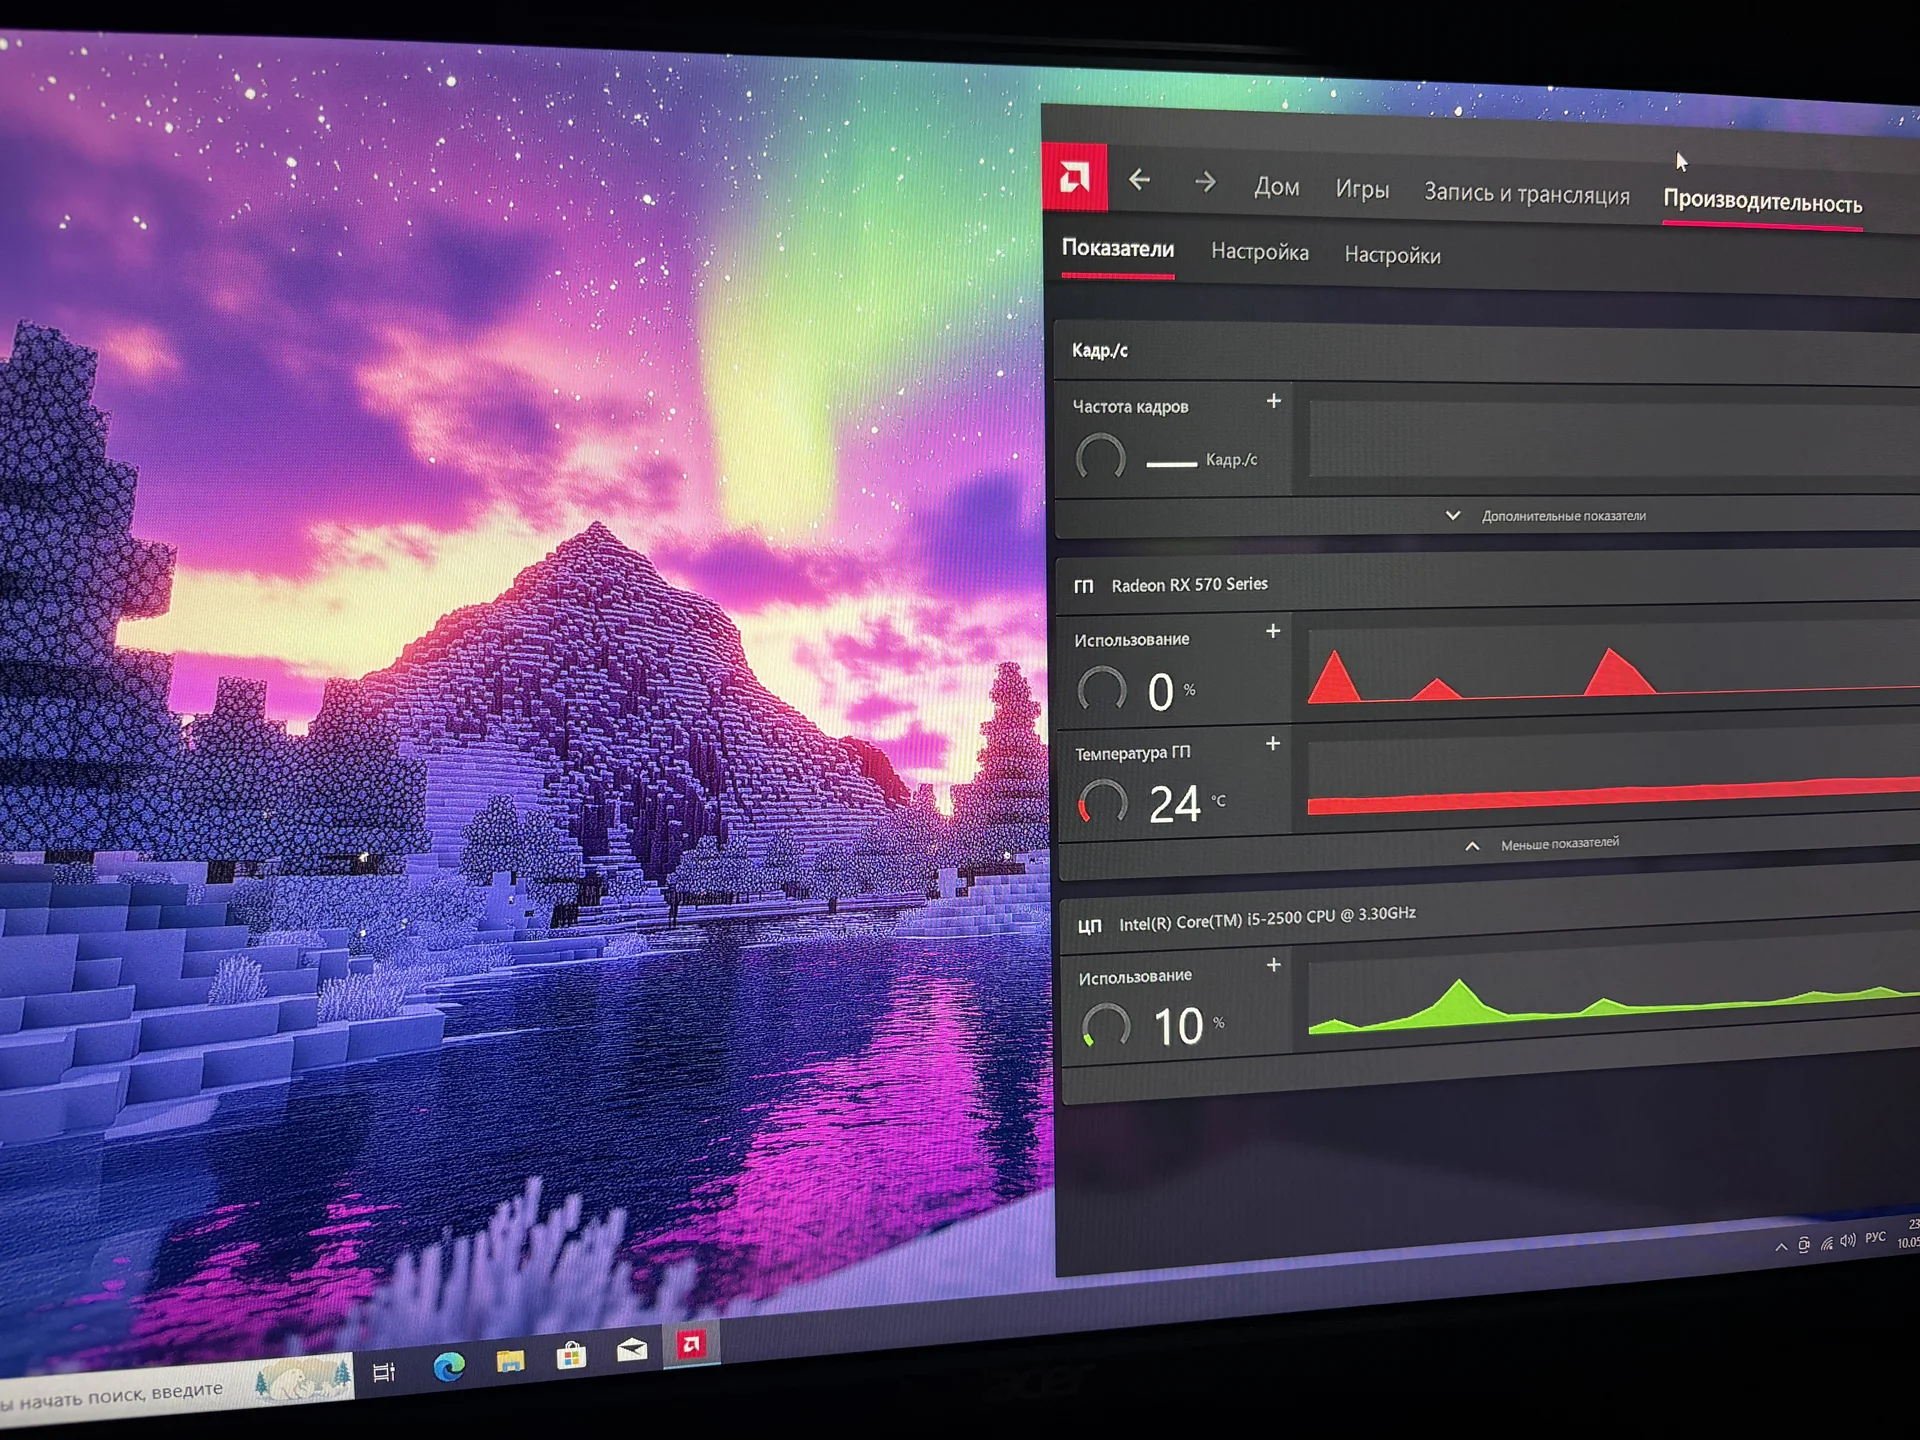Image resolution: width=1920 pixels, height=1440 pixels.
Task: Click the Meet Now tray icon
Action: click(x=1804, y=1245)
